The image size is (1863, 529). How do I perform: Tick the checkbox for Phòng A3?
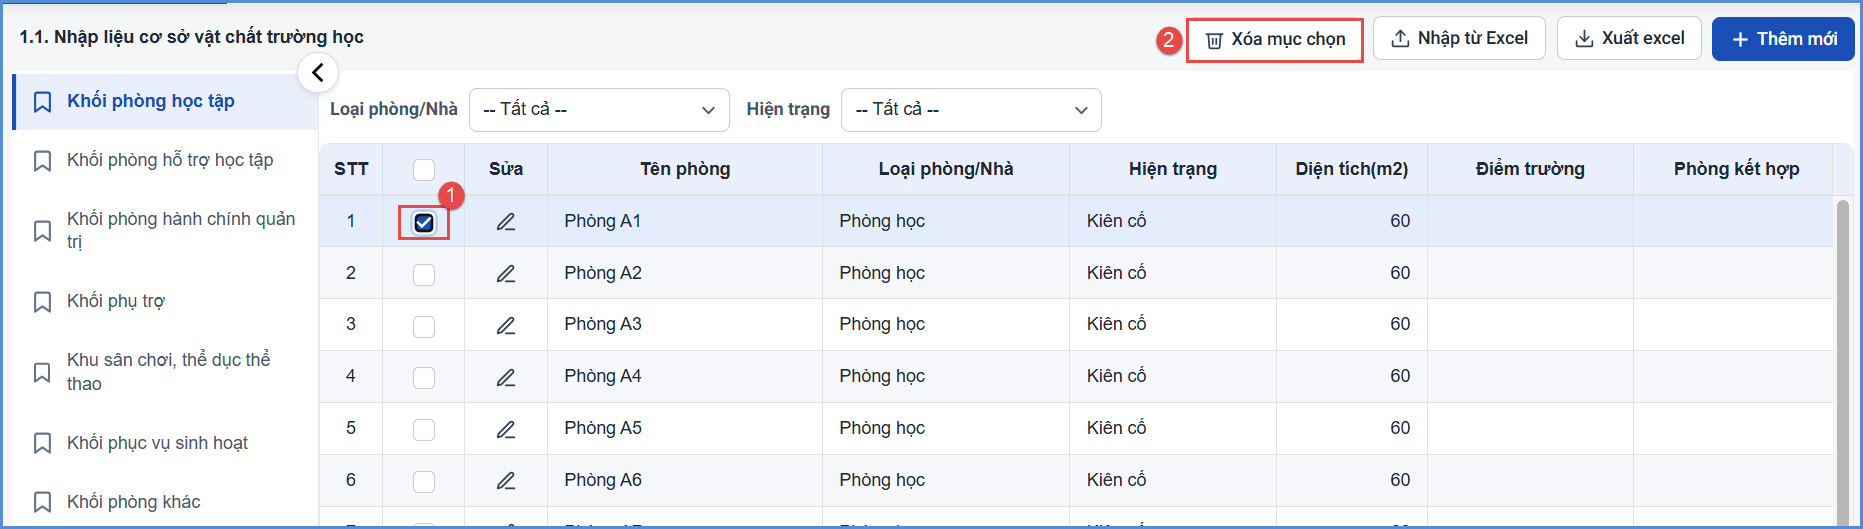424,326
